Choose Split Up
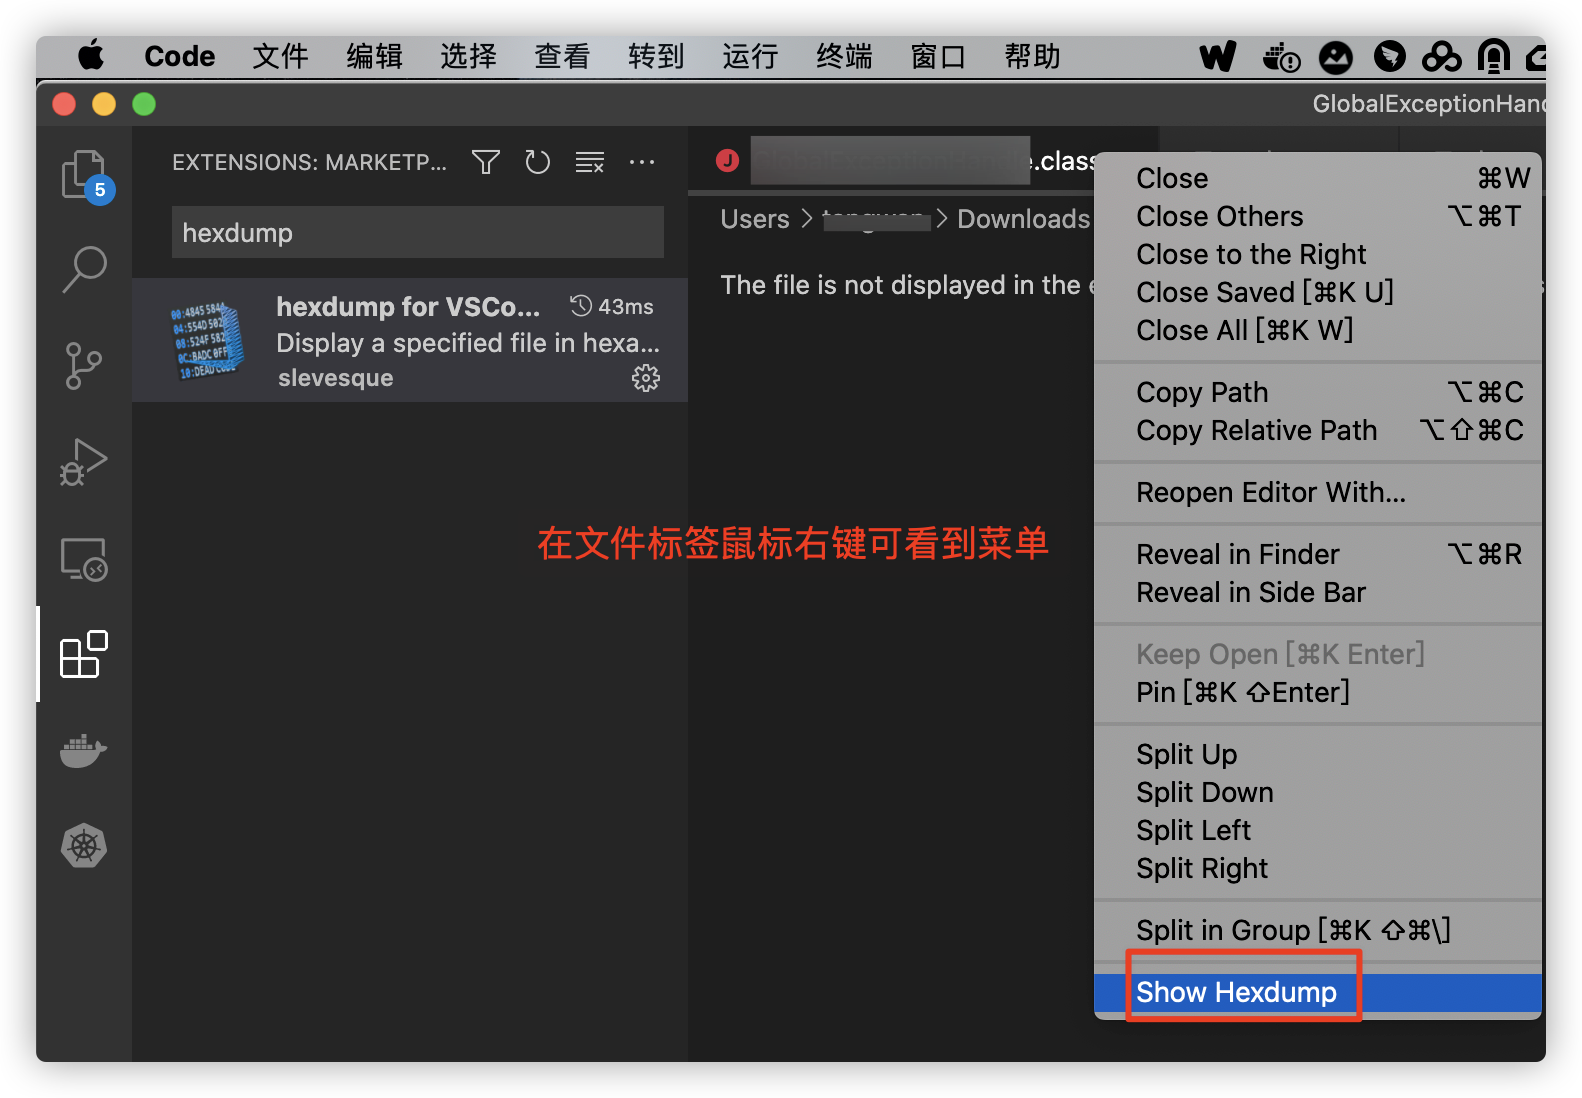 pos(1318,754)
